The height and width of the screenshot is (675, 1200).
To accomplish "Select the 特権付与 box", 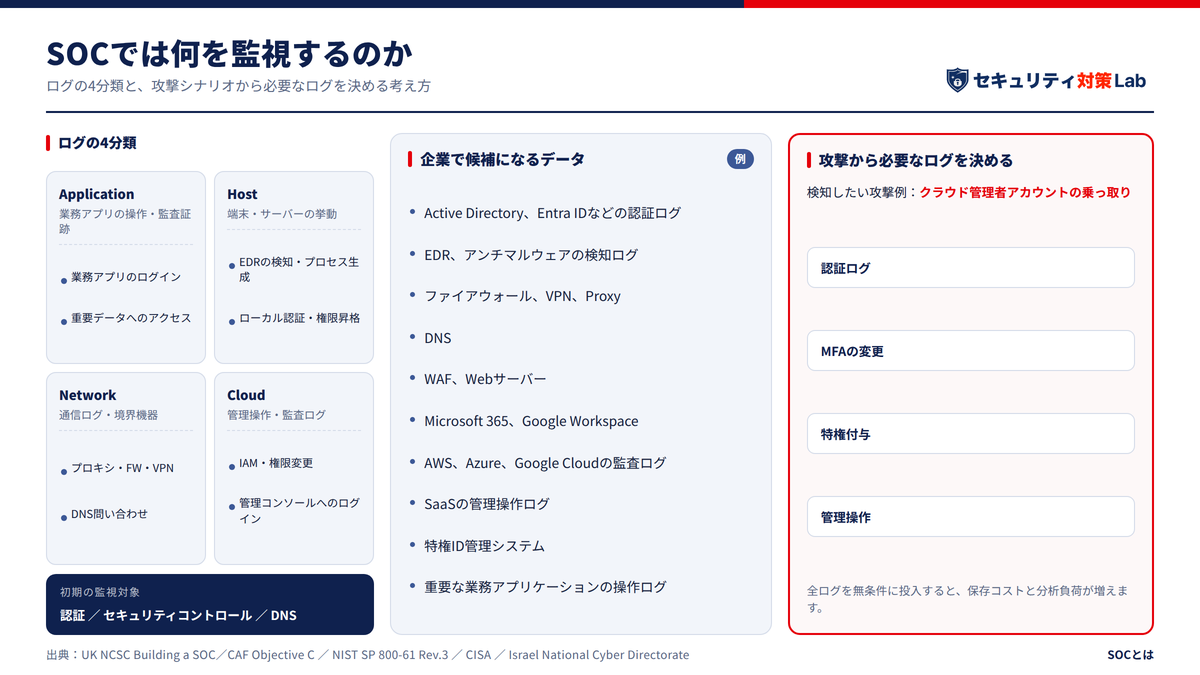I will click(x=971, y=434).
